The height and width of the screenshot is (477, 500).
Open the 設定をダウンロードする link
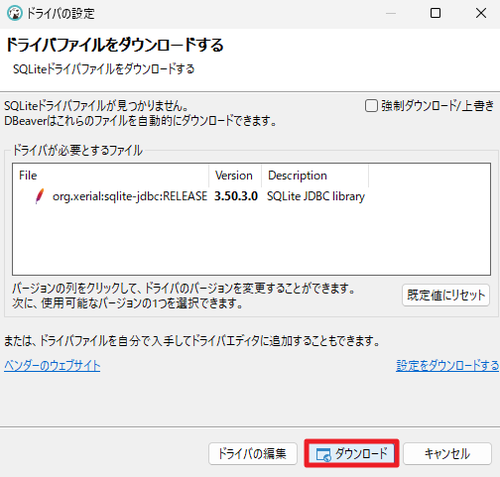[x=447, y=366]
